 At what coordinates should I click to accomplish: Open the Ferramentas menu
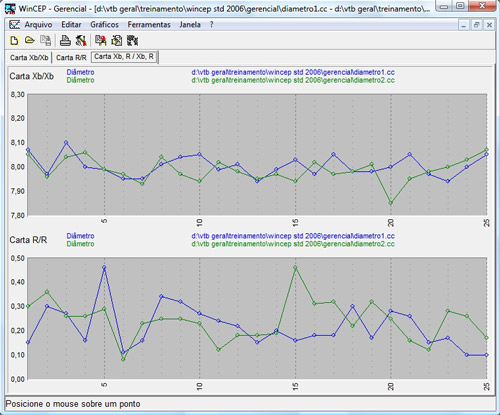(149, 25)
